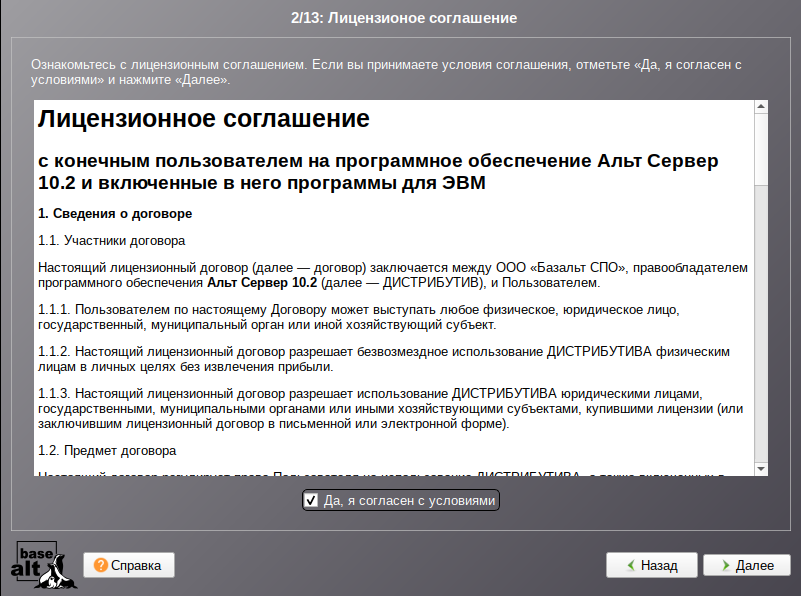Click the «1.1. Участники договора» line

[111, 241]
